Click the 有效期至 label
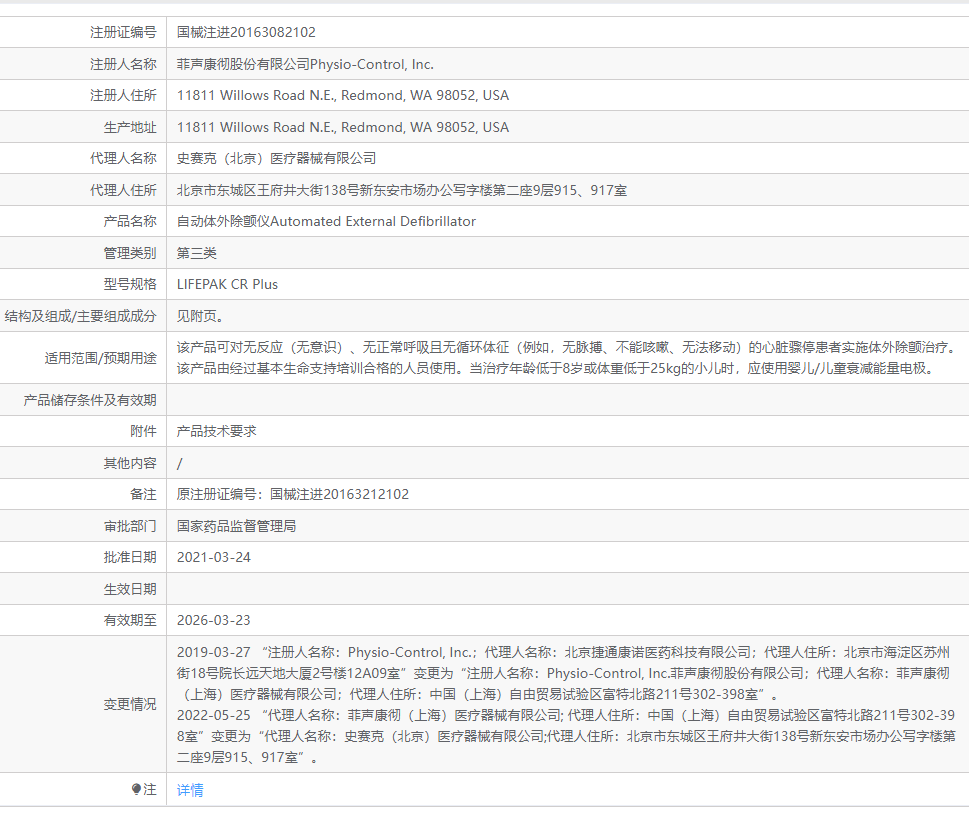The height and width of the screenshot is (816, 969). coord(130,620)
